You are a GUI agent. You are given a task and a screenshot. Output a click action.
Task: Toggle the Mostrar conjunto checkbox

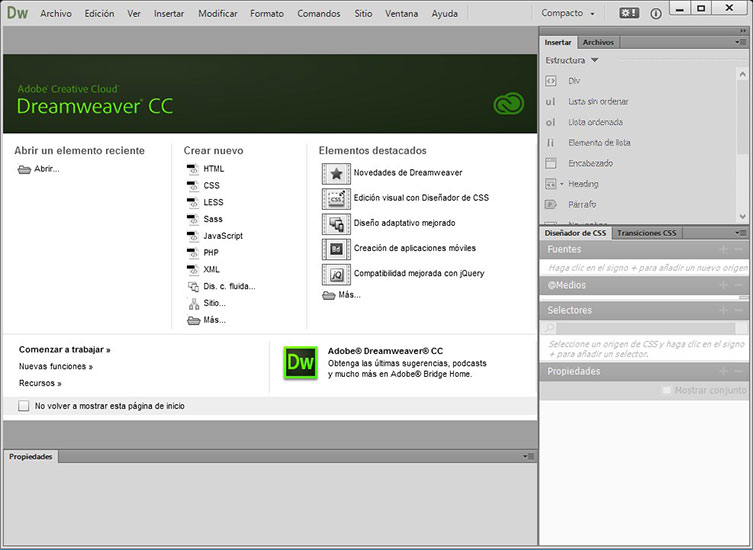pos(667,391)
